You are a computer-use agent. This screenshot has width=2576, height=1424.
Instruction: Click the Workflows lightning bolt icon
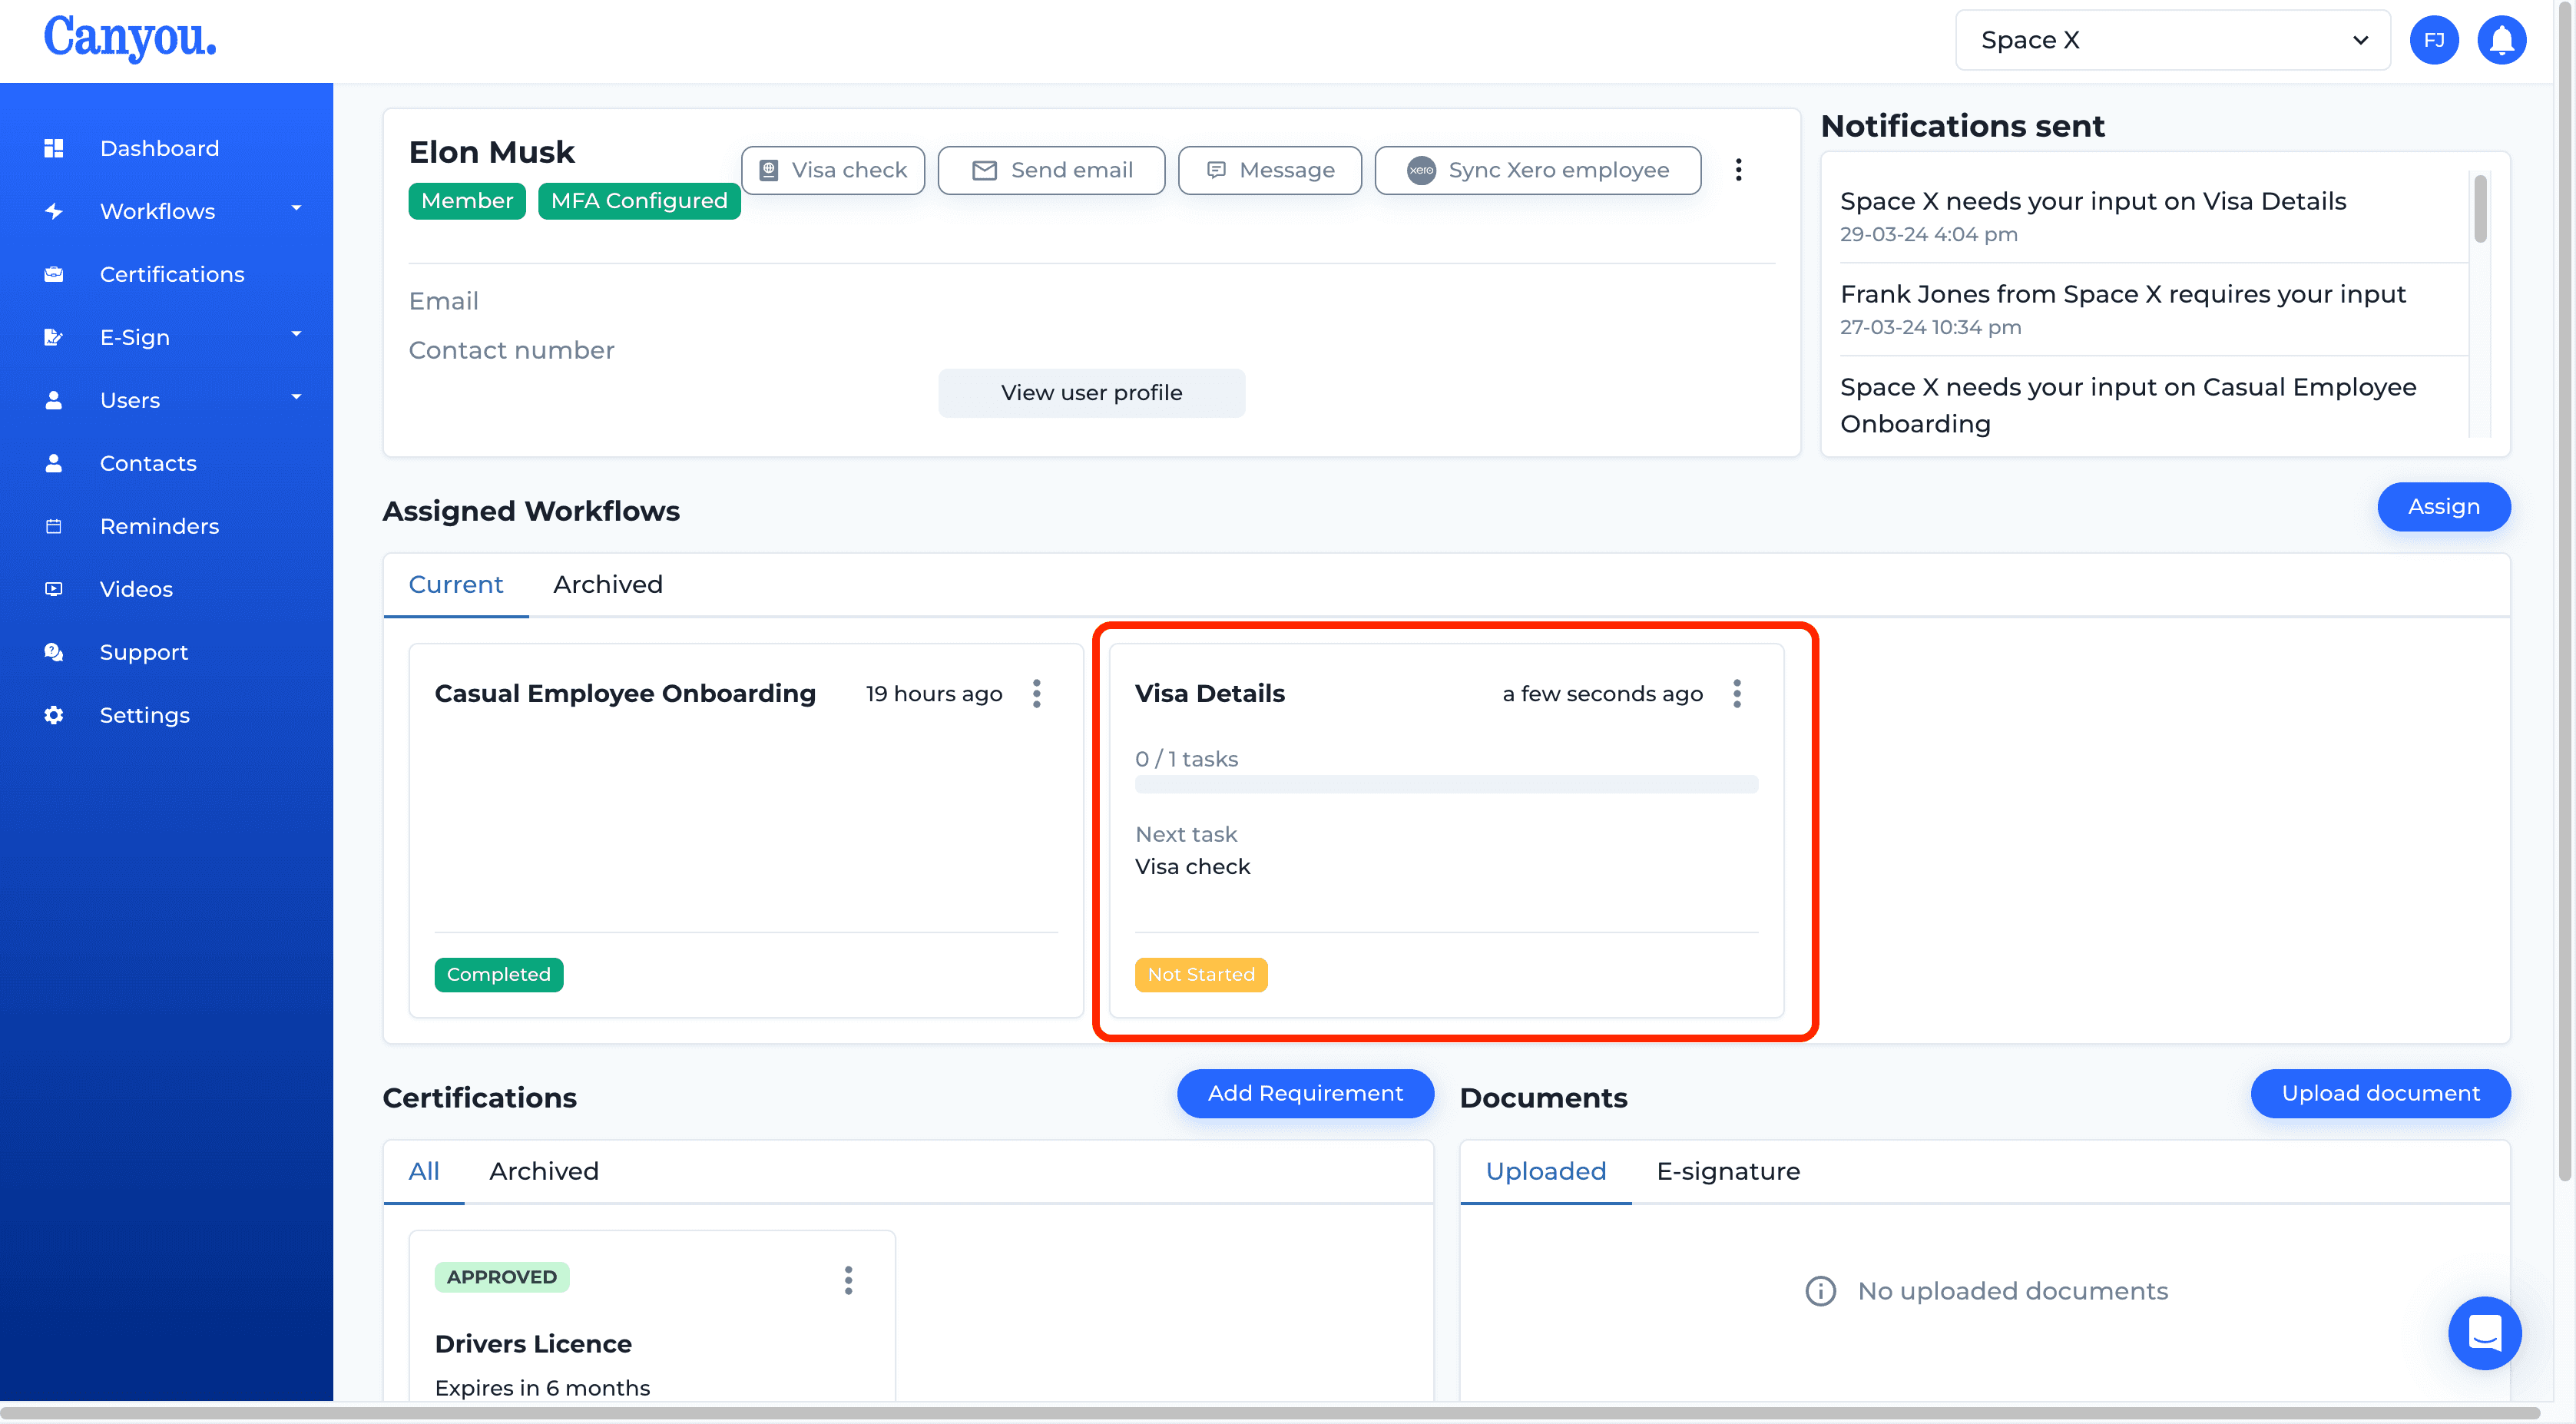click(54, 211)
